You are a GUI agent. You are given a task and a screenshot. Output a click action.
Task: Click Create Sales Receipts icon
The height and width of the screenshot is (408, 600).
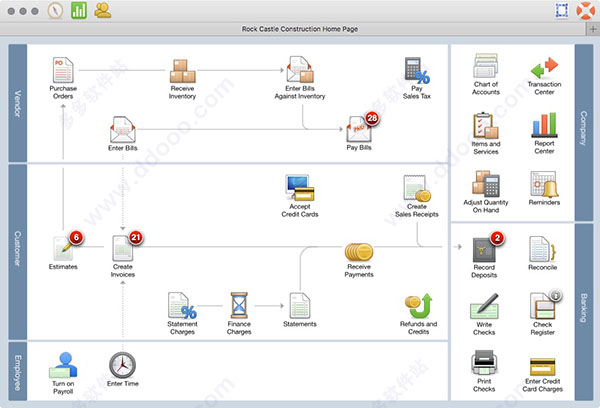417,188
